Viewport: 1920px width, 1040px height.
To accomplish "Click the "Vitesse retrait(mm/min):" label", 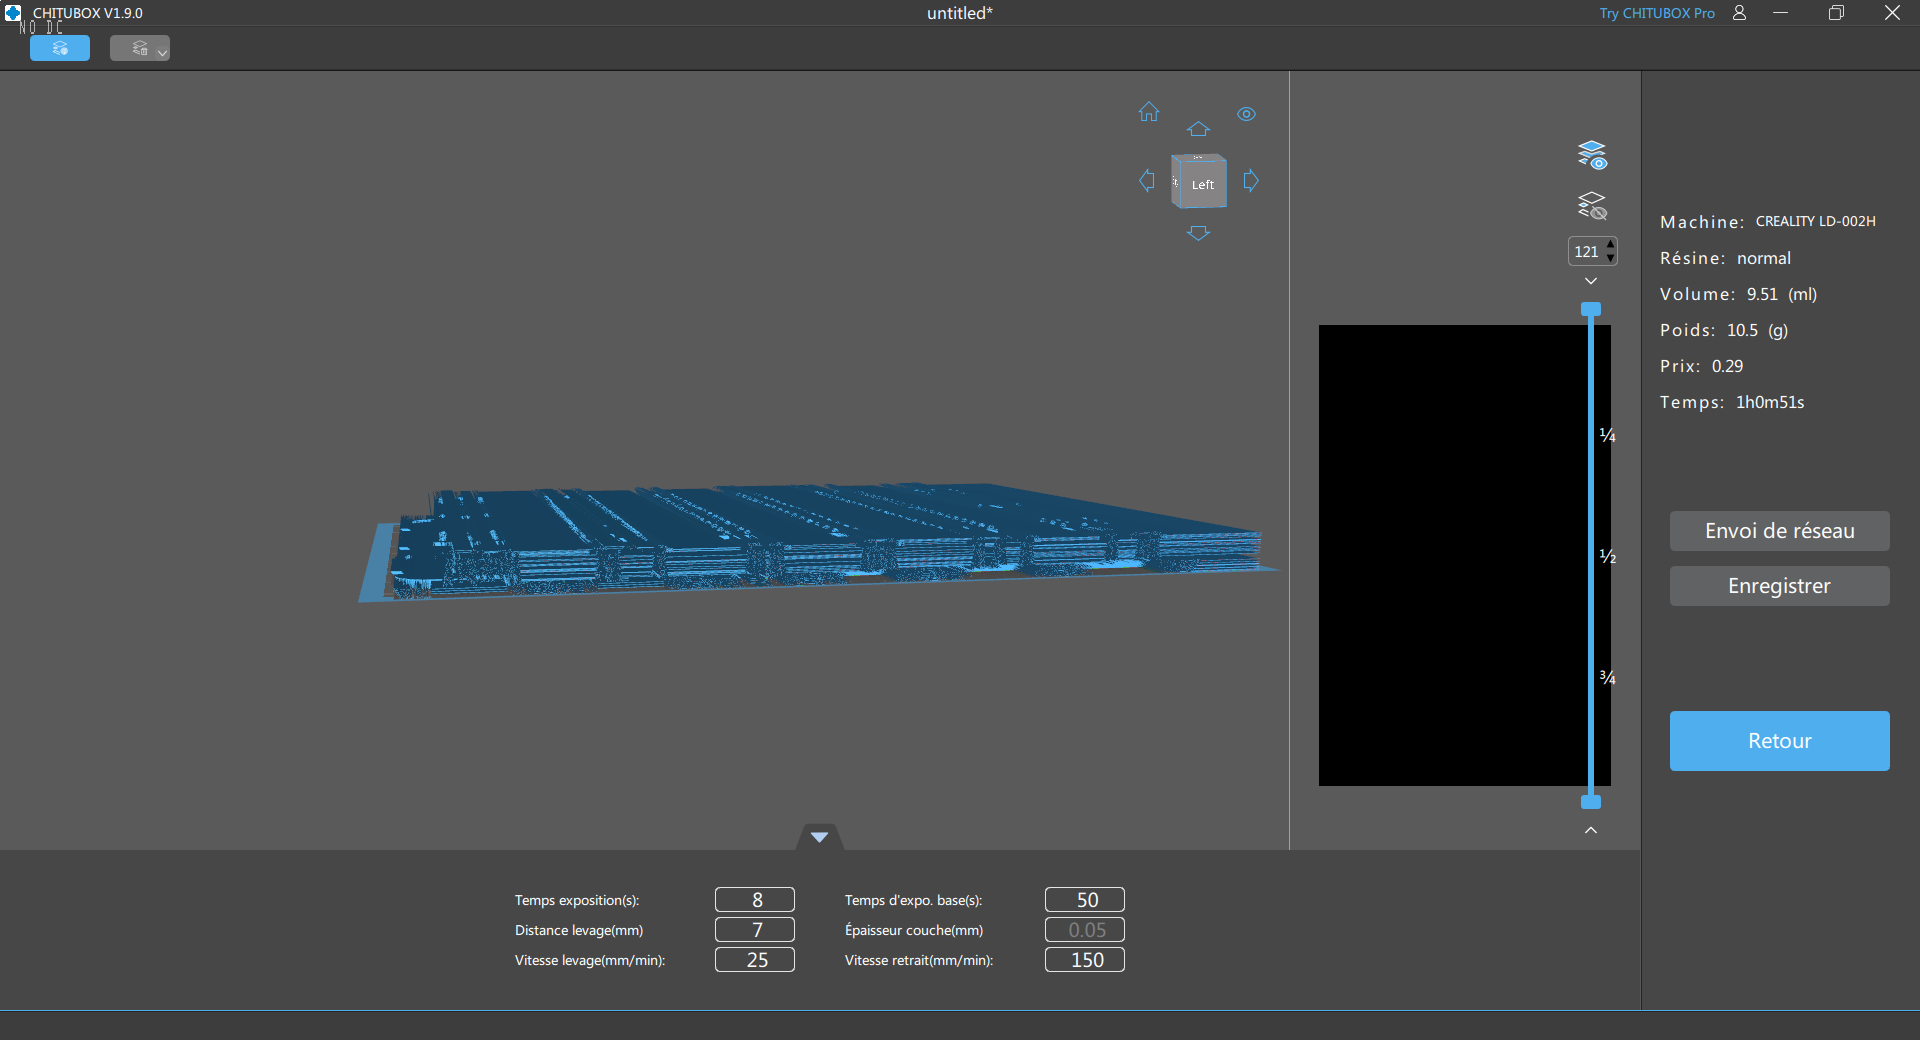I will [x=919, y=960].
